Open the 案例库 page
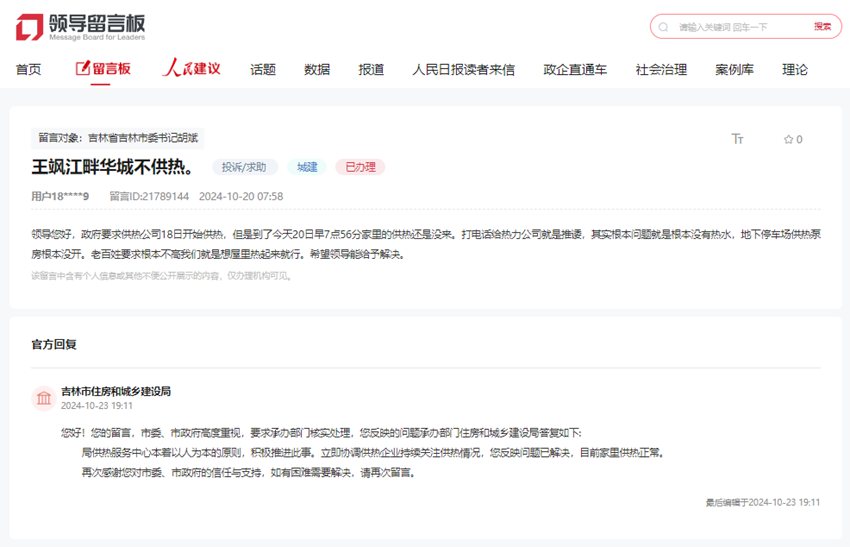The image size is (850, 547). pyautogui.click(x=734, y=69)
